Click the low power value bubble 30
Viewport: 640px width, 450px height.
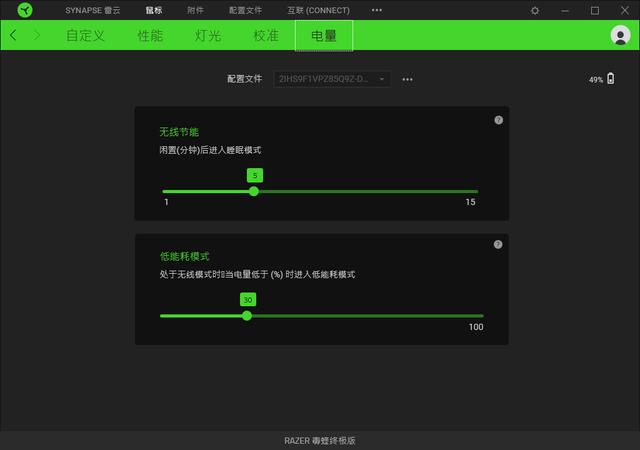pos(248,299)
